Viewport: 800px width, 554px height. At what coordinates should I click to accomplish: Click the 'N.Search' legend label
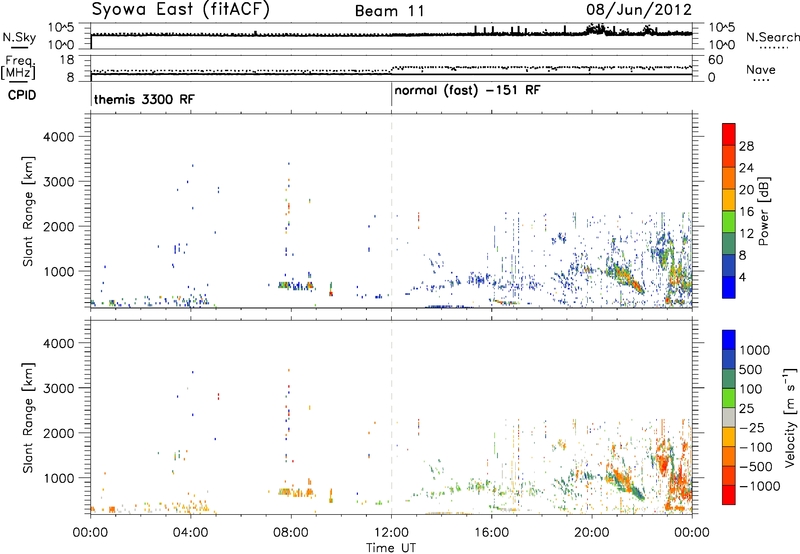tap(772, 37)
